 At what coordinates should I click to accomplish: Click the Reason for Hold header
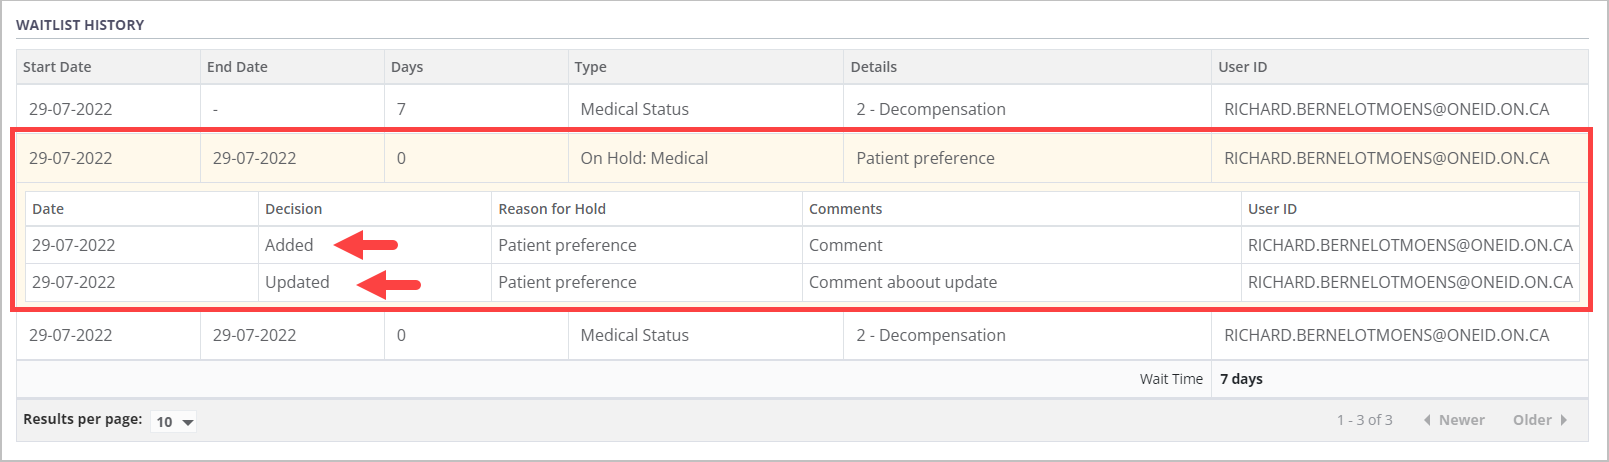click(x=552, y=209)
